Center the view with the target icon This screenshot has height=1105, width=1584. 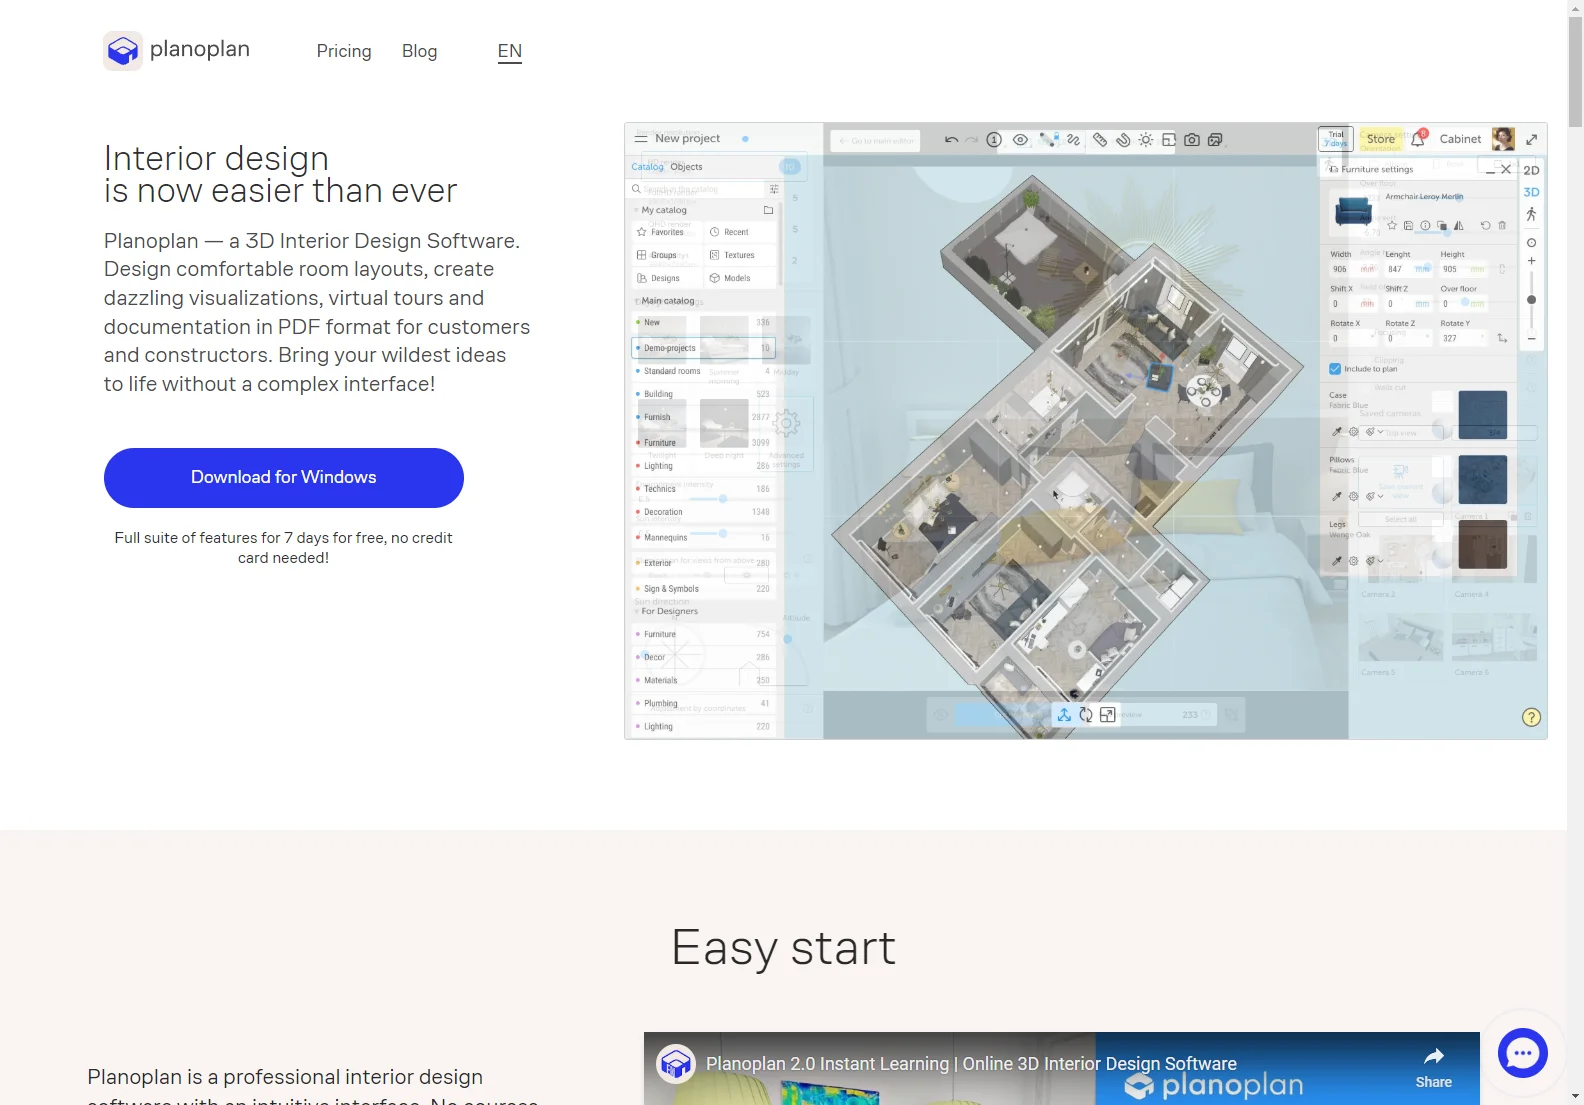pyautogui.click(x=1531, y=243)
